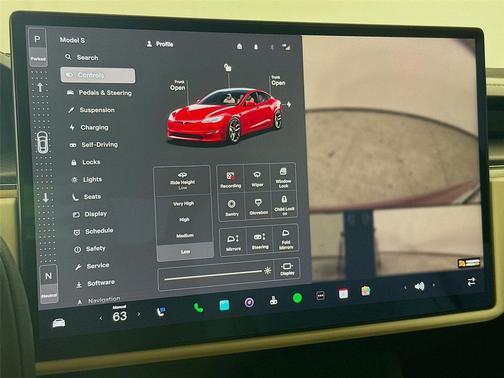Open the Safety menu
Viewport: 504px width, 378px height.
(90, 249)
